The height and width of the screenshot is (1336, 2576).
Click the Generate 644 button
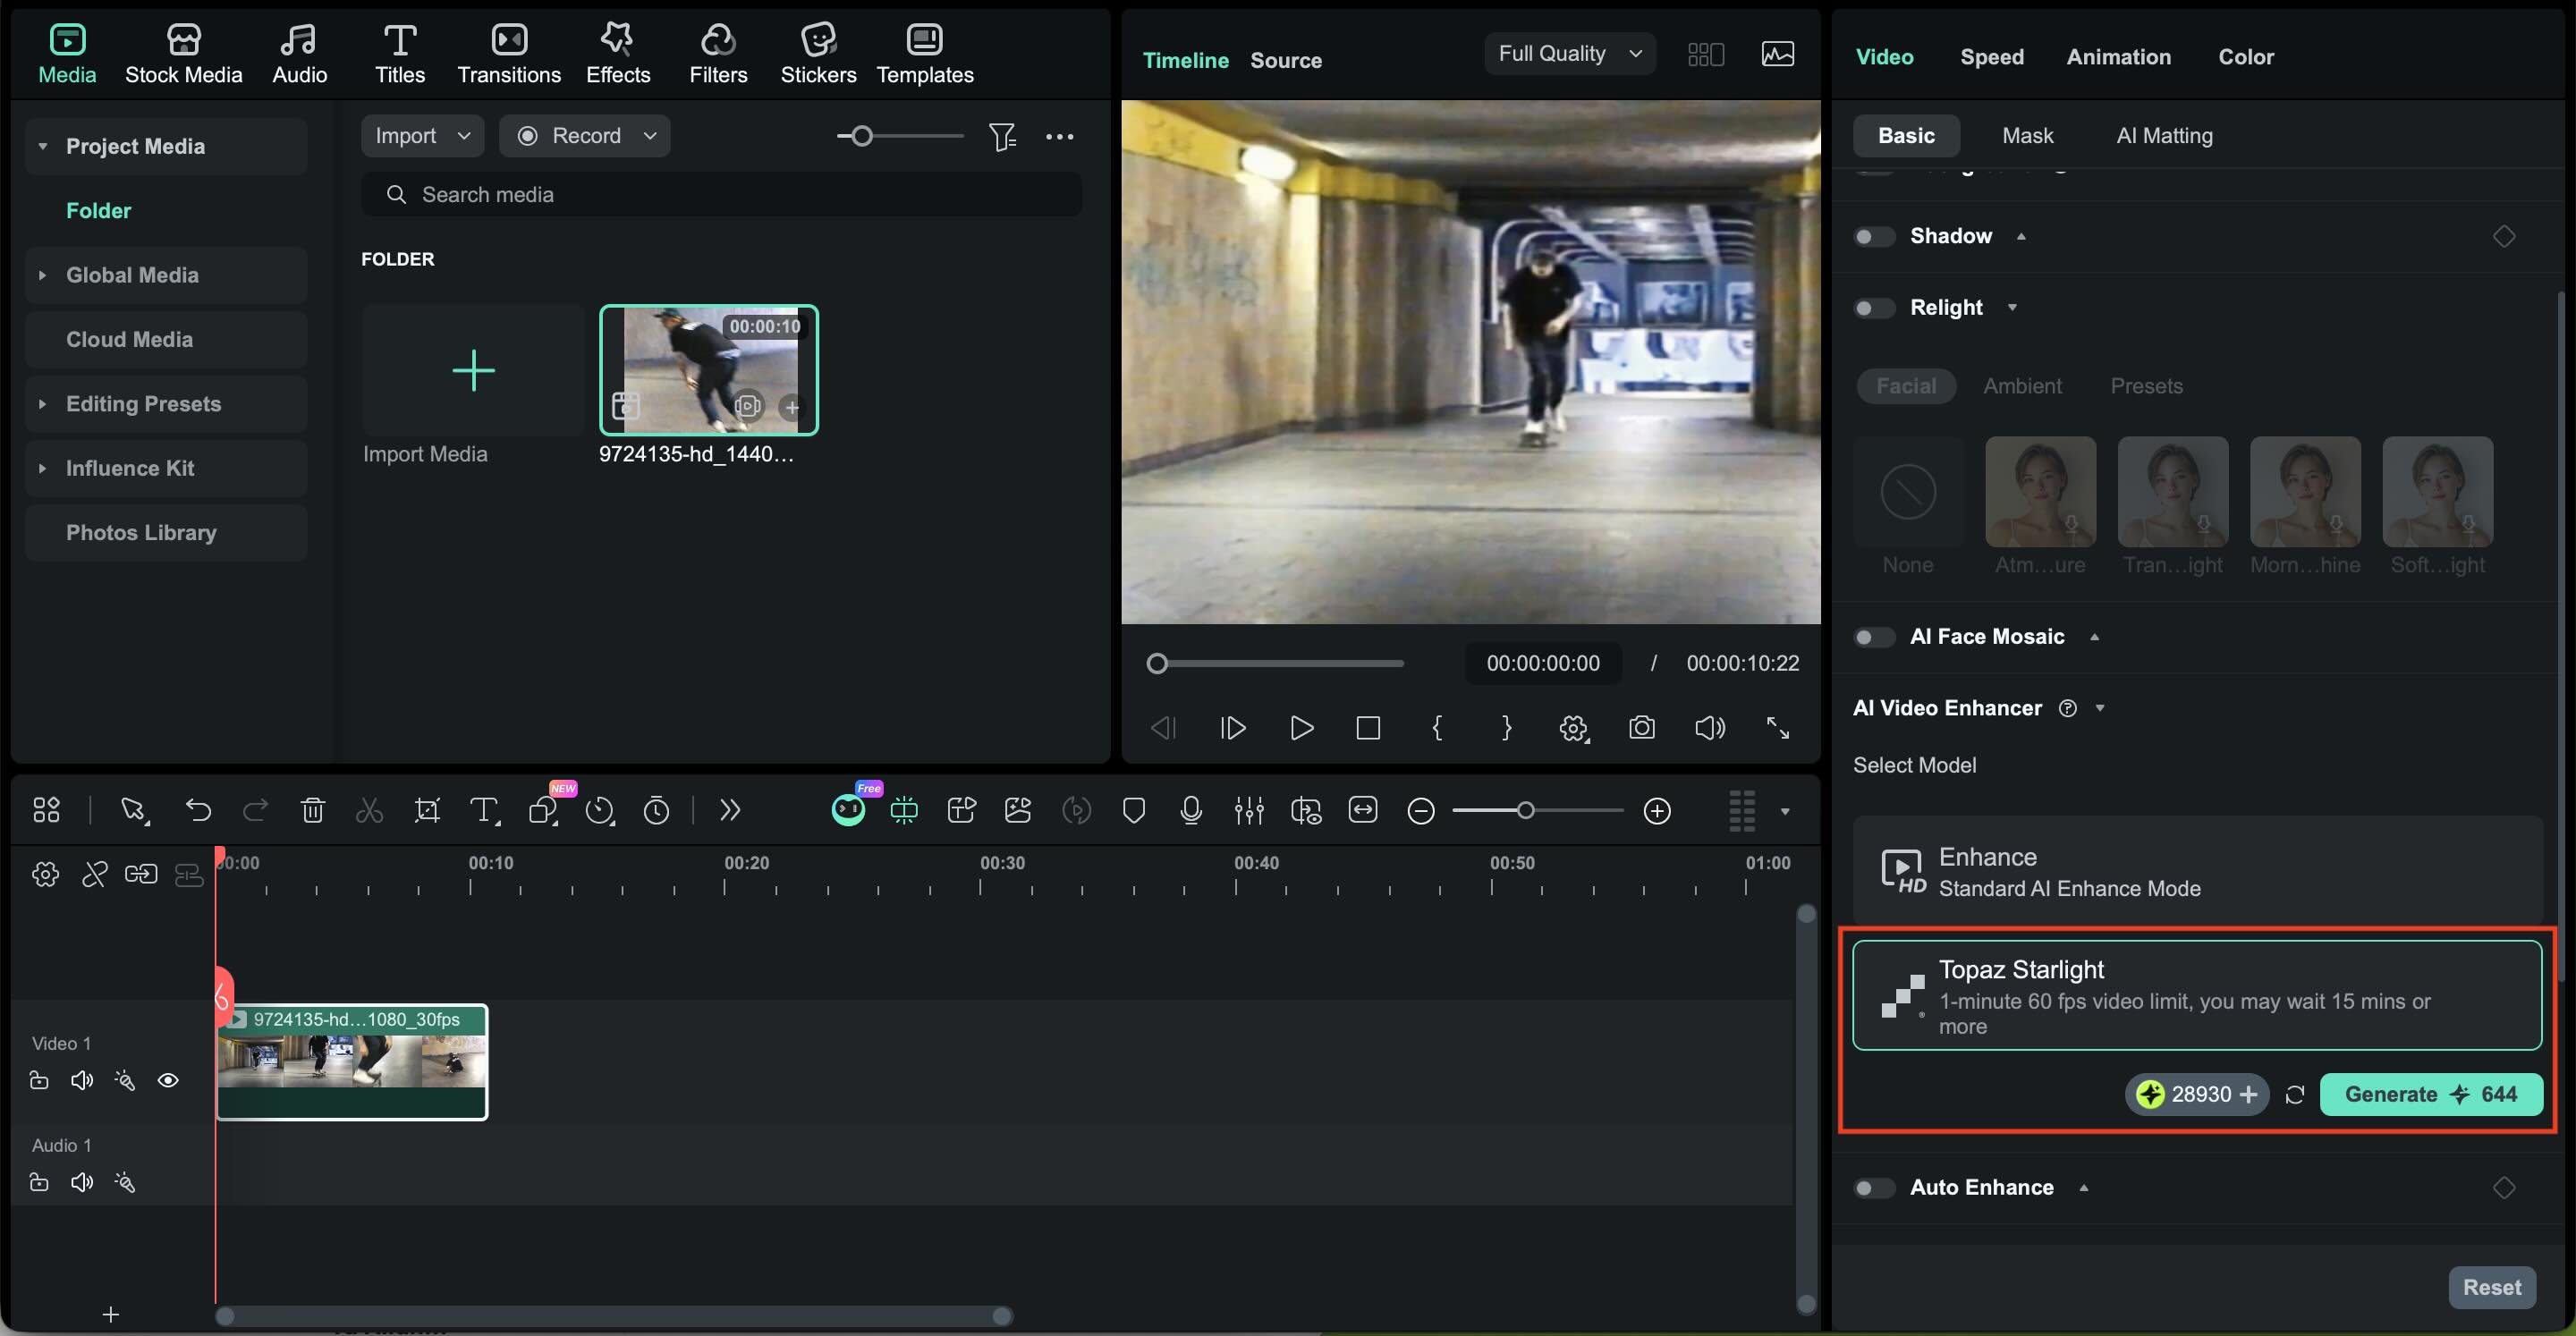pyautogui.click(x=2429, y=1094)
